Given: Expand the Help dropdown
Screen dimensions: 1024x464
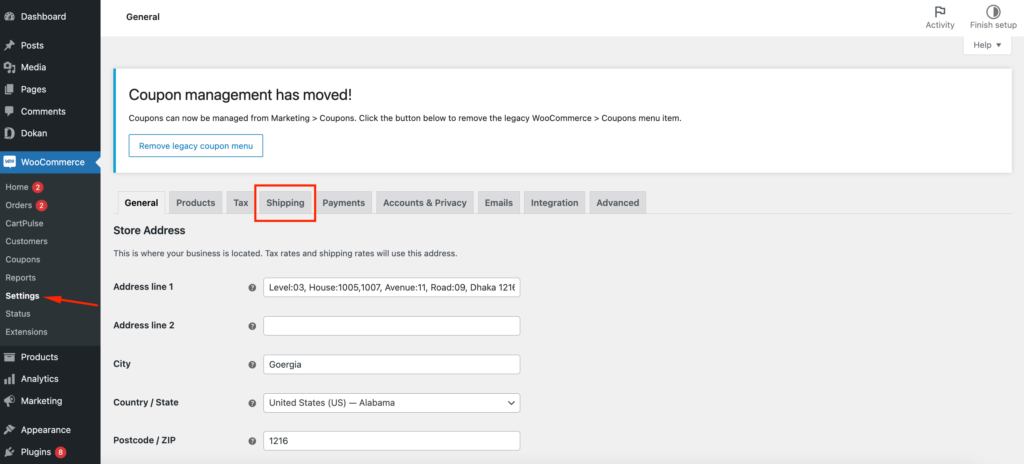Looking at the screenshot, I should coord(987,45).
